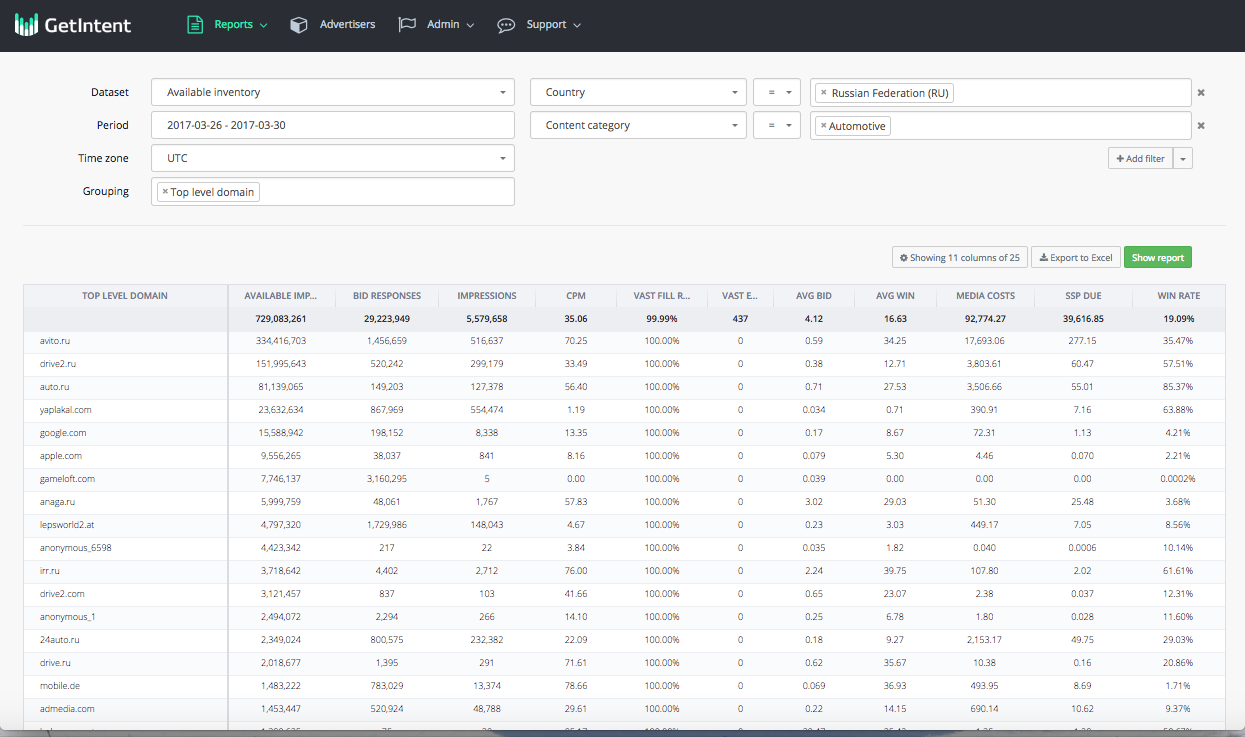Open the Country filter field dropdown
The width and height of the screenshot is (1245, 737).
[x=638, y=93]
